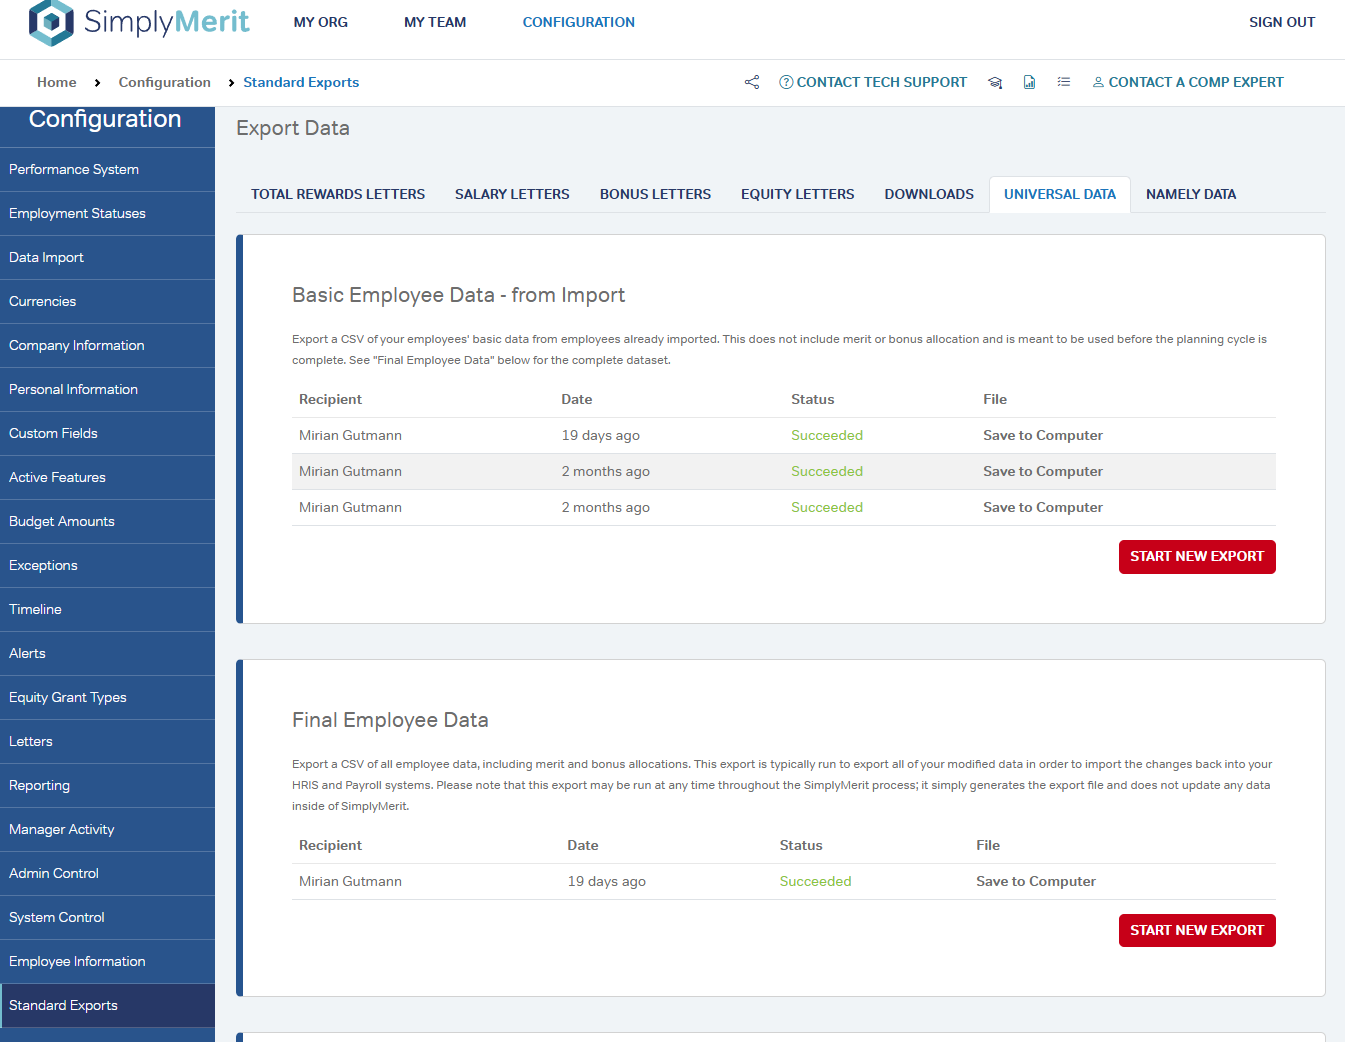Open Budget Amounts in the sidebar
This screenshot has width=1345, height=1042.
(62, 521)
